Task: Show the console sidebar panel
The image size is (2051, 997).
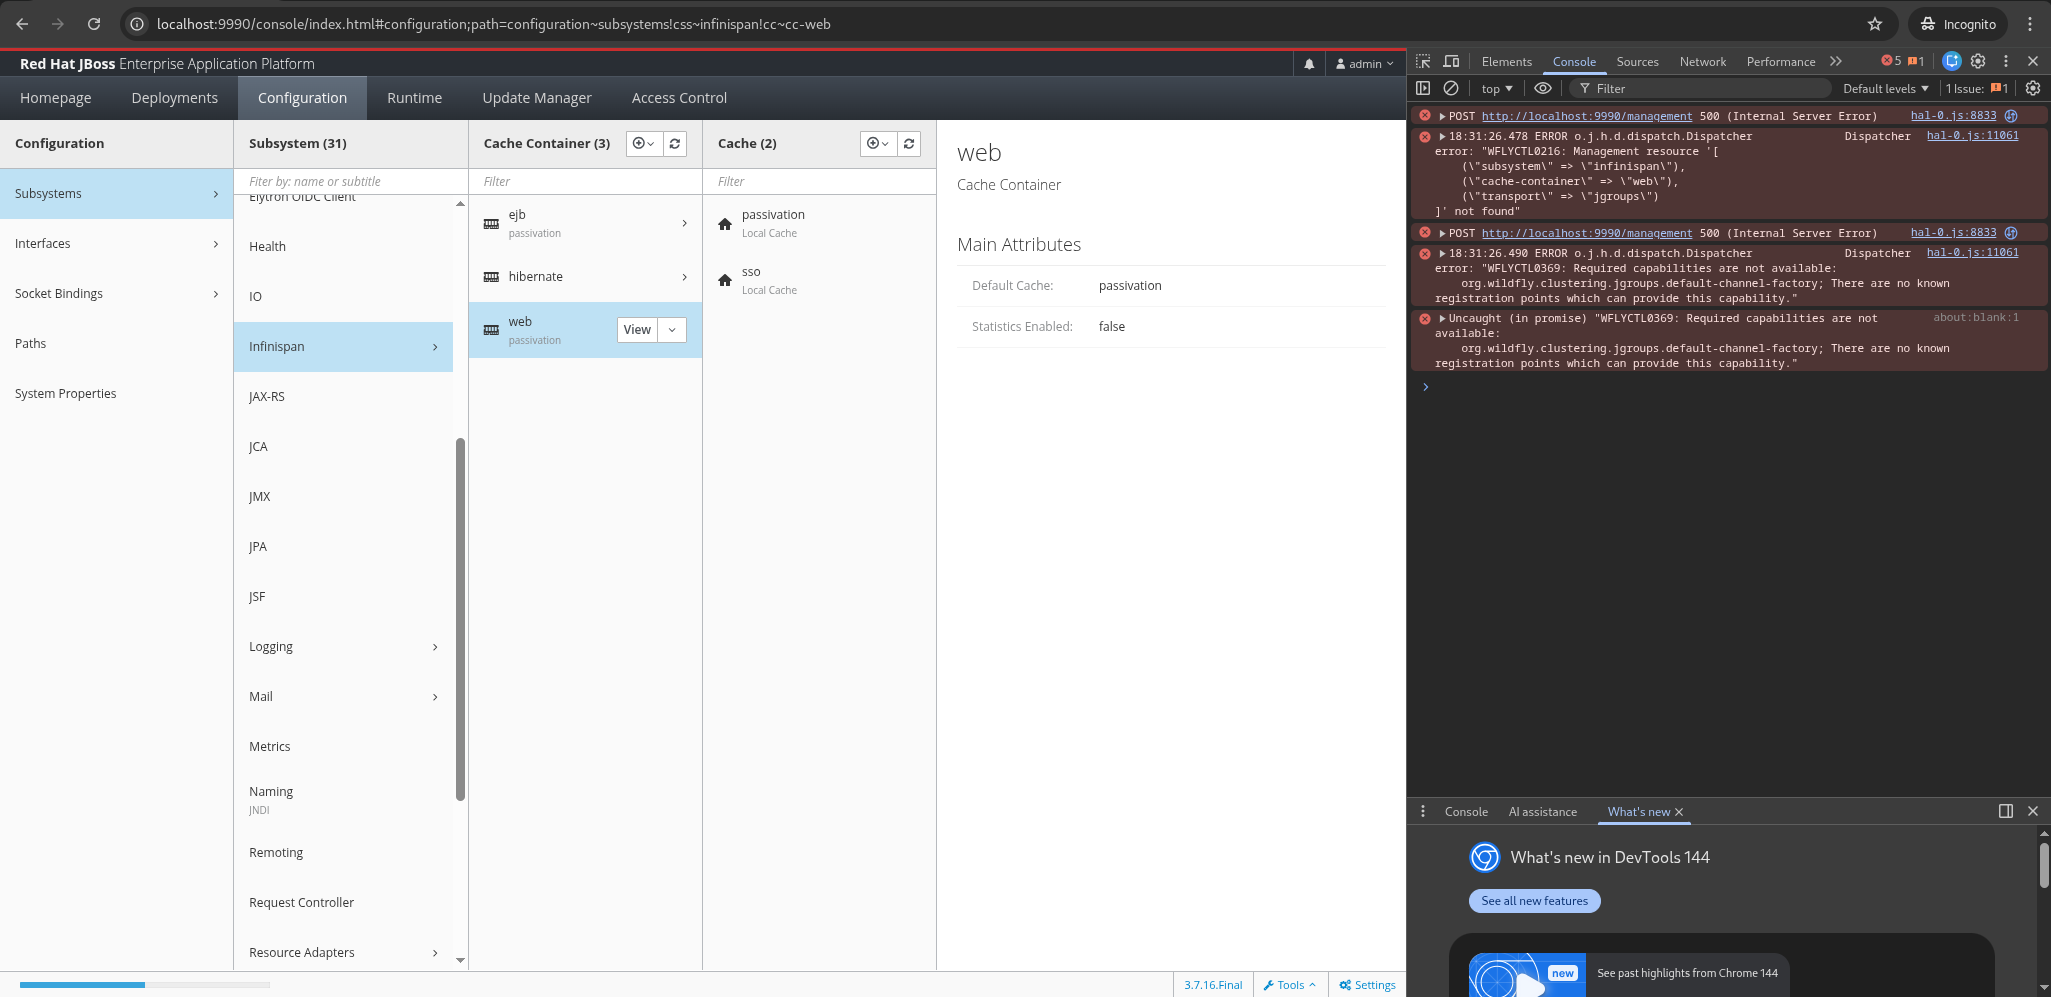Action: pos(1423,88)
